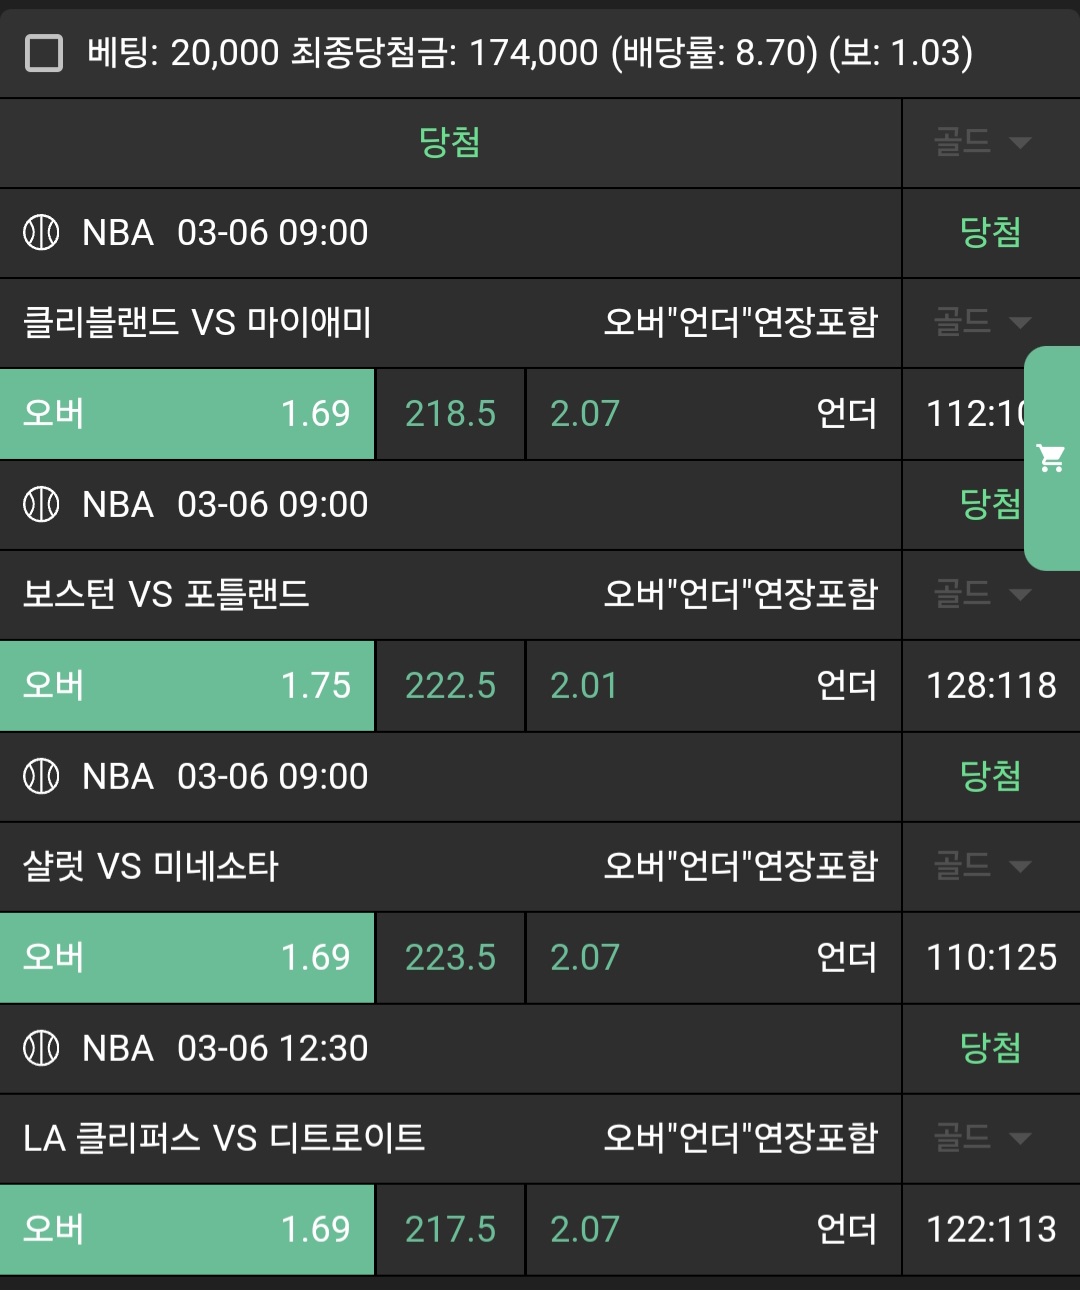Select 오버 1.75 for 보스턴 VS 포틀랜드
Image resolution: width=1080 pixels, height=1290 pixels.
(187, 686)
